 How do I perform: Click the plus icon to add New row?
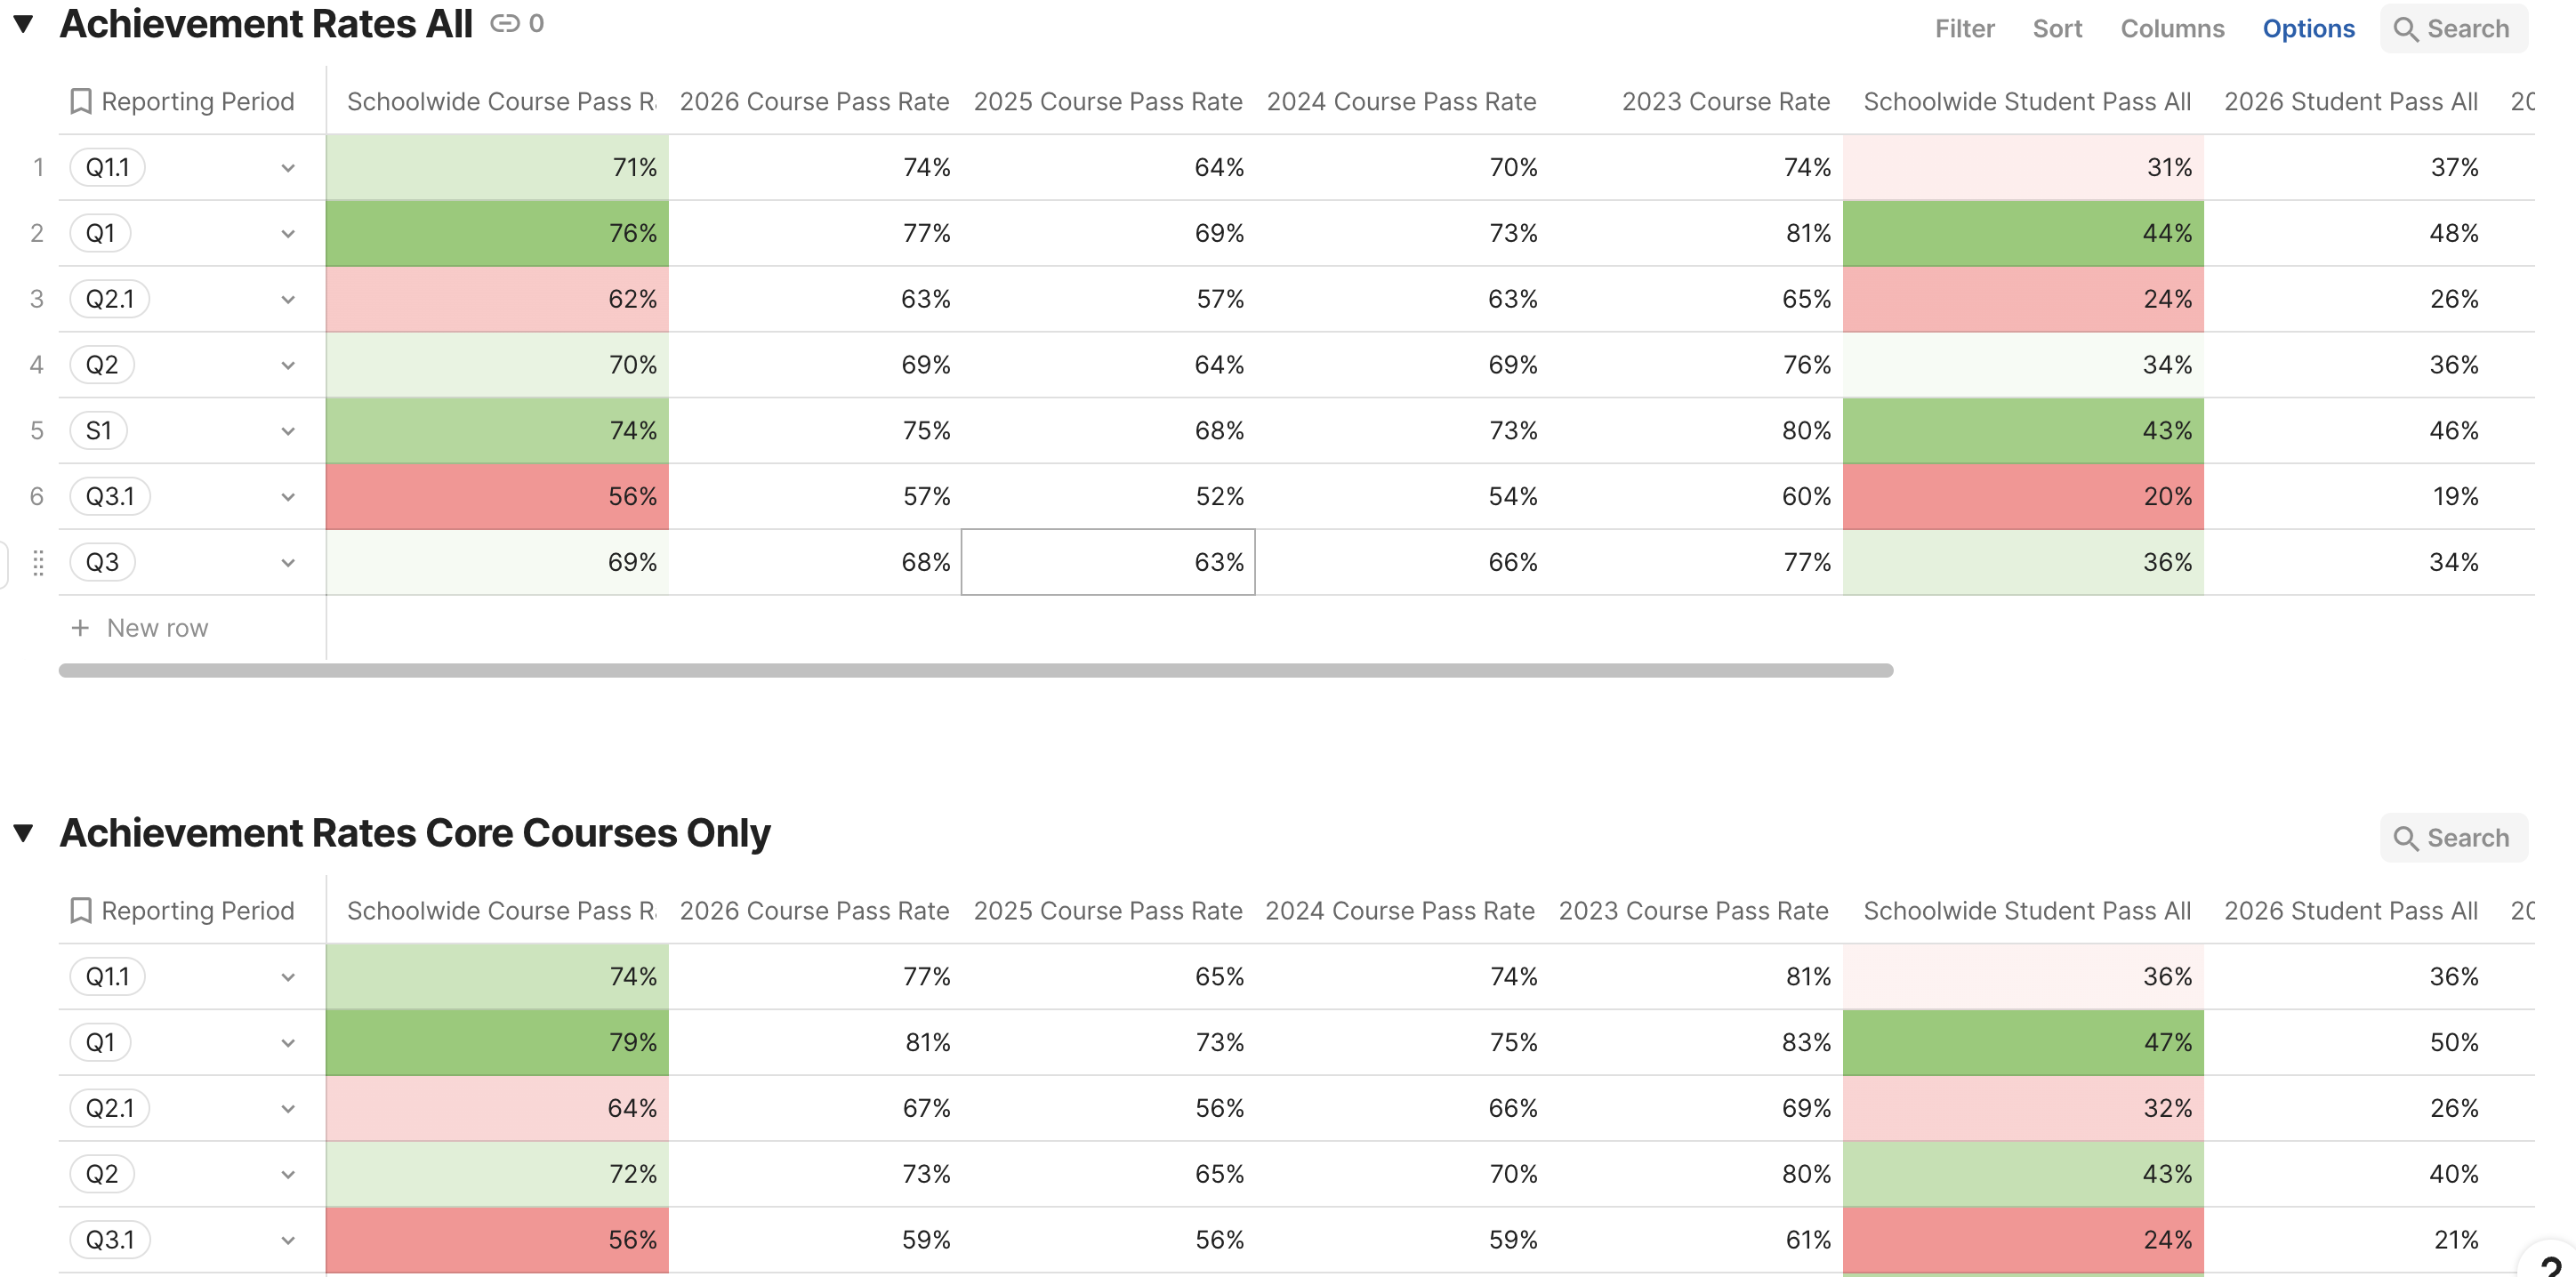(81, 628)
